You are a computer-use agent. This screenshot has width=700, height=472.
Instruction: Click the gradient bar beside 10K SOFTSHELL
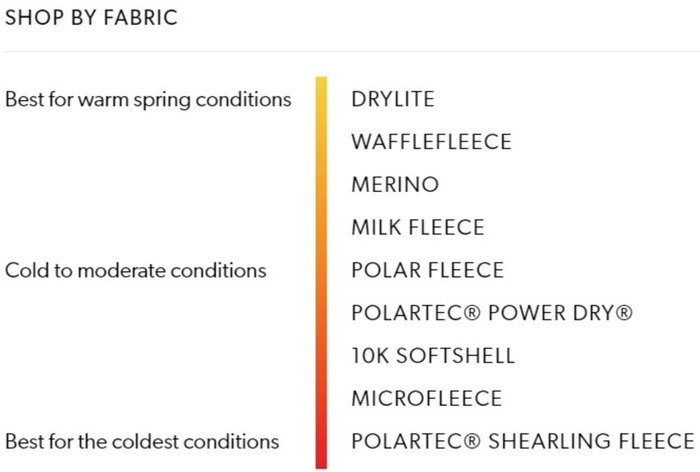321,356
